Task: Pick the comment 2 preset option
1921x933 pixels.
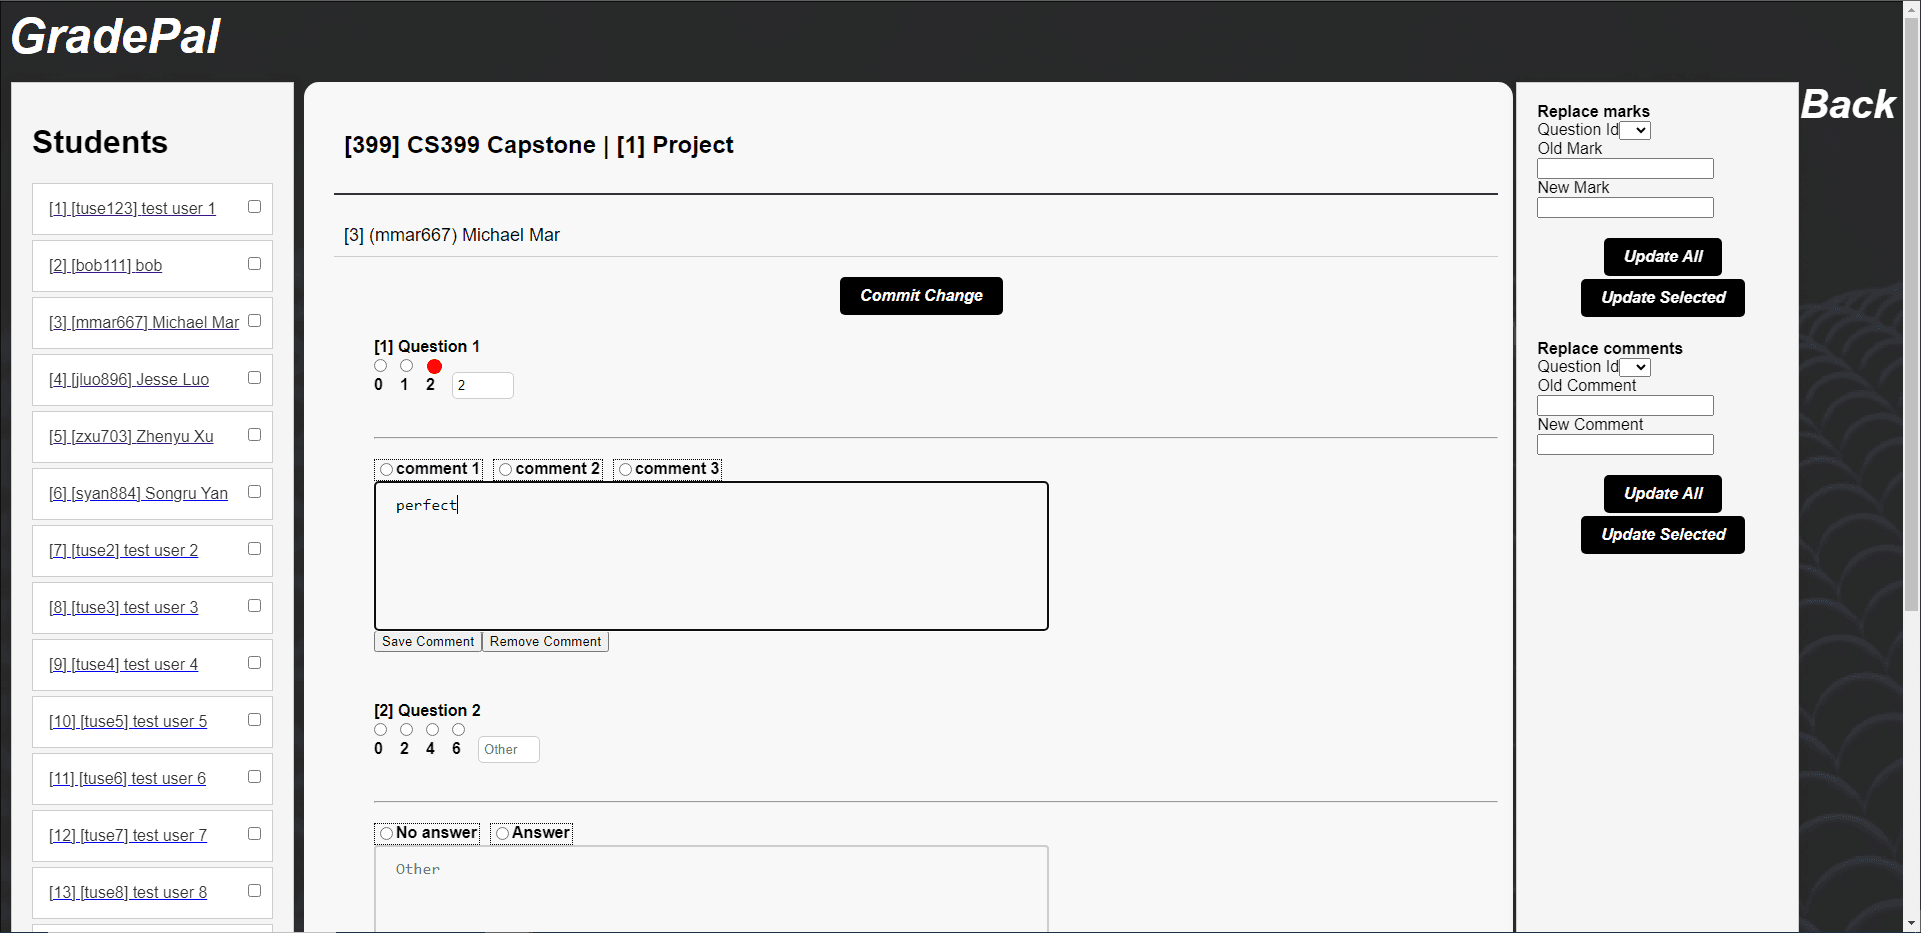Action: tap(506, 469)
